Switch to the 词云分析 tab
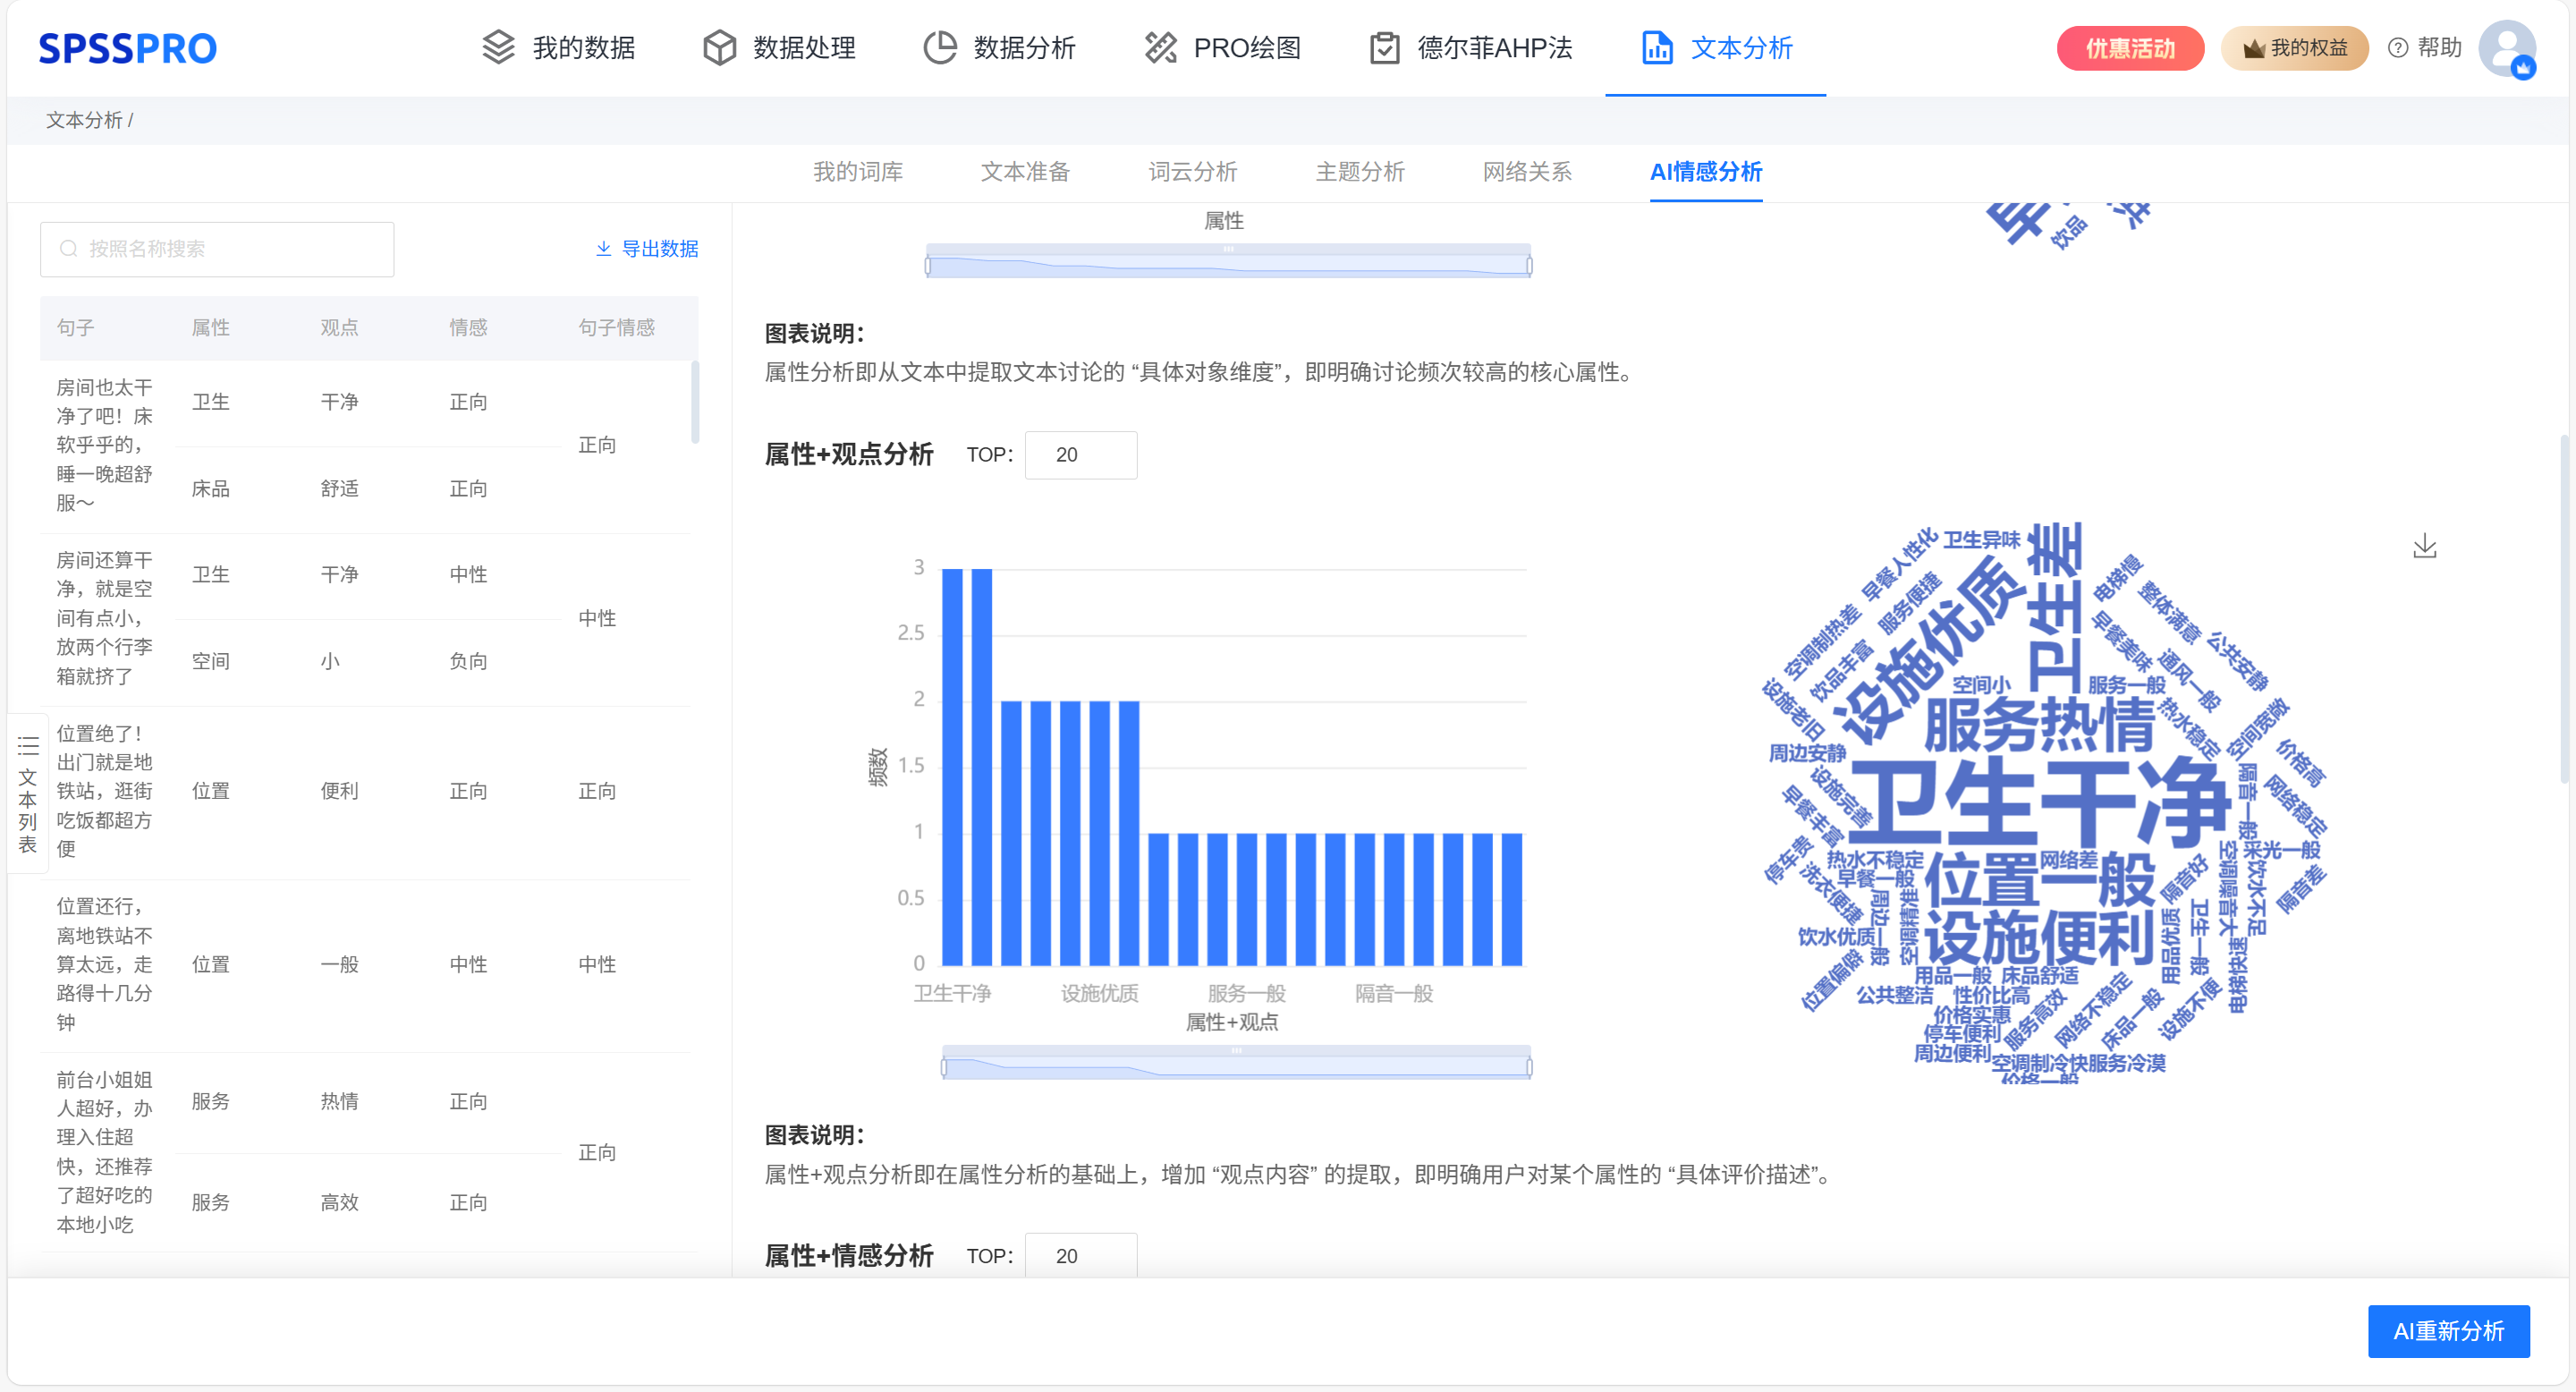Viewport: 2576px width, 1392px height. pyautogui.click(x=1192, y=172)
